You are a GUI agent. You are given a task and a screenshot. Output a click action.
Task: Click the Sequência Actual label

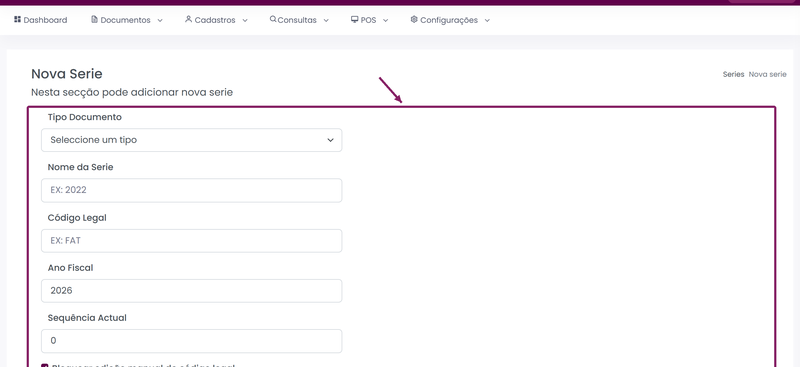(x=87, y=317)
